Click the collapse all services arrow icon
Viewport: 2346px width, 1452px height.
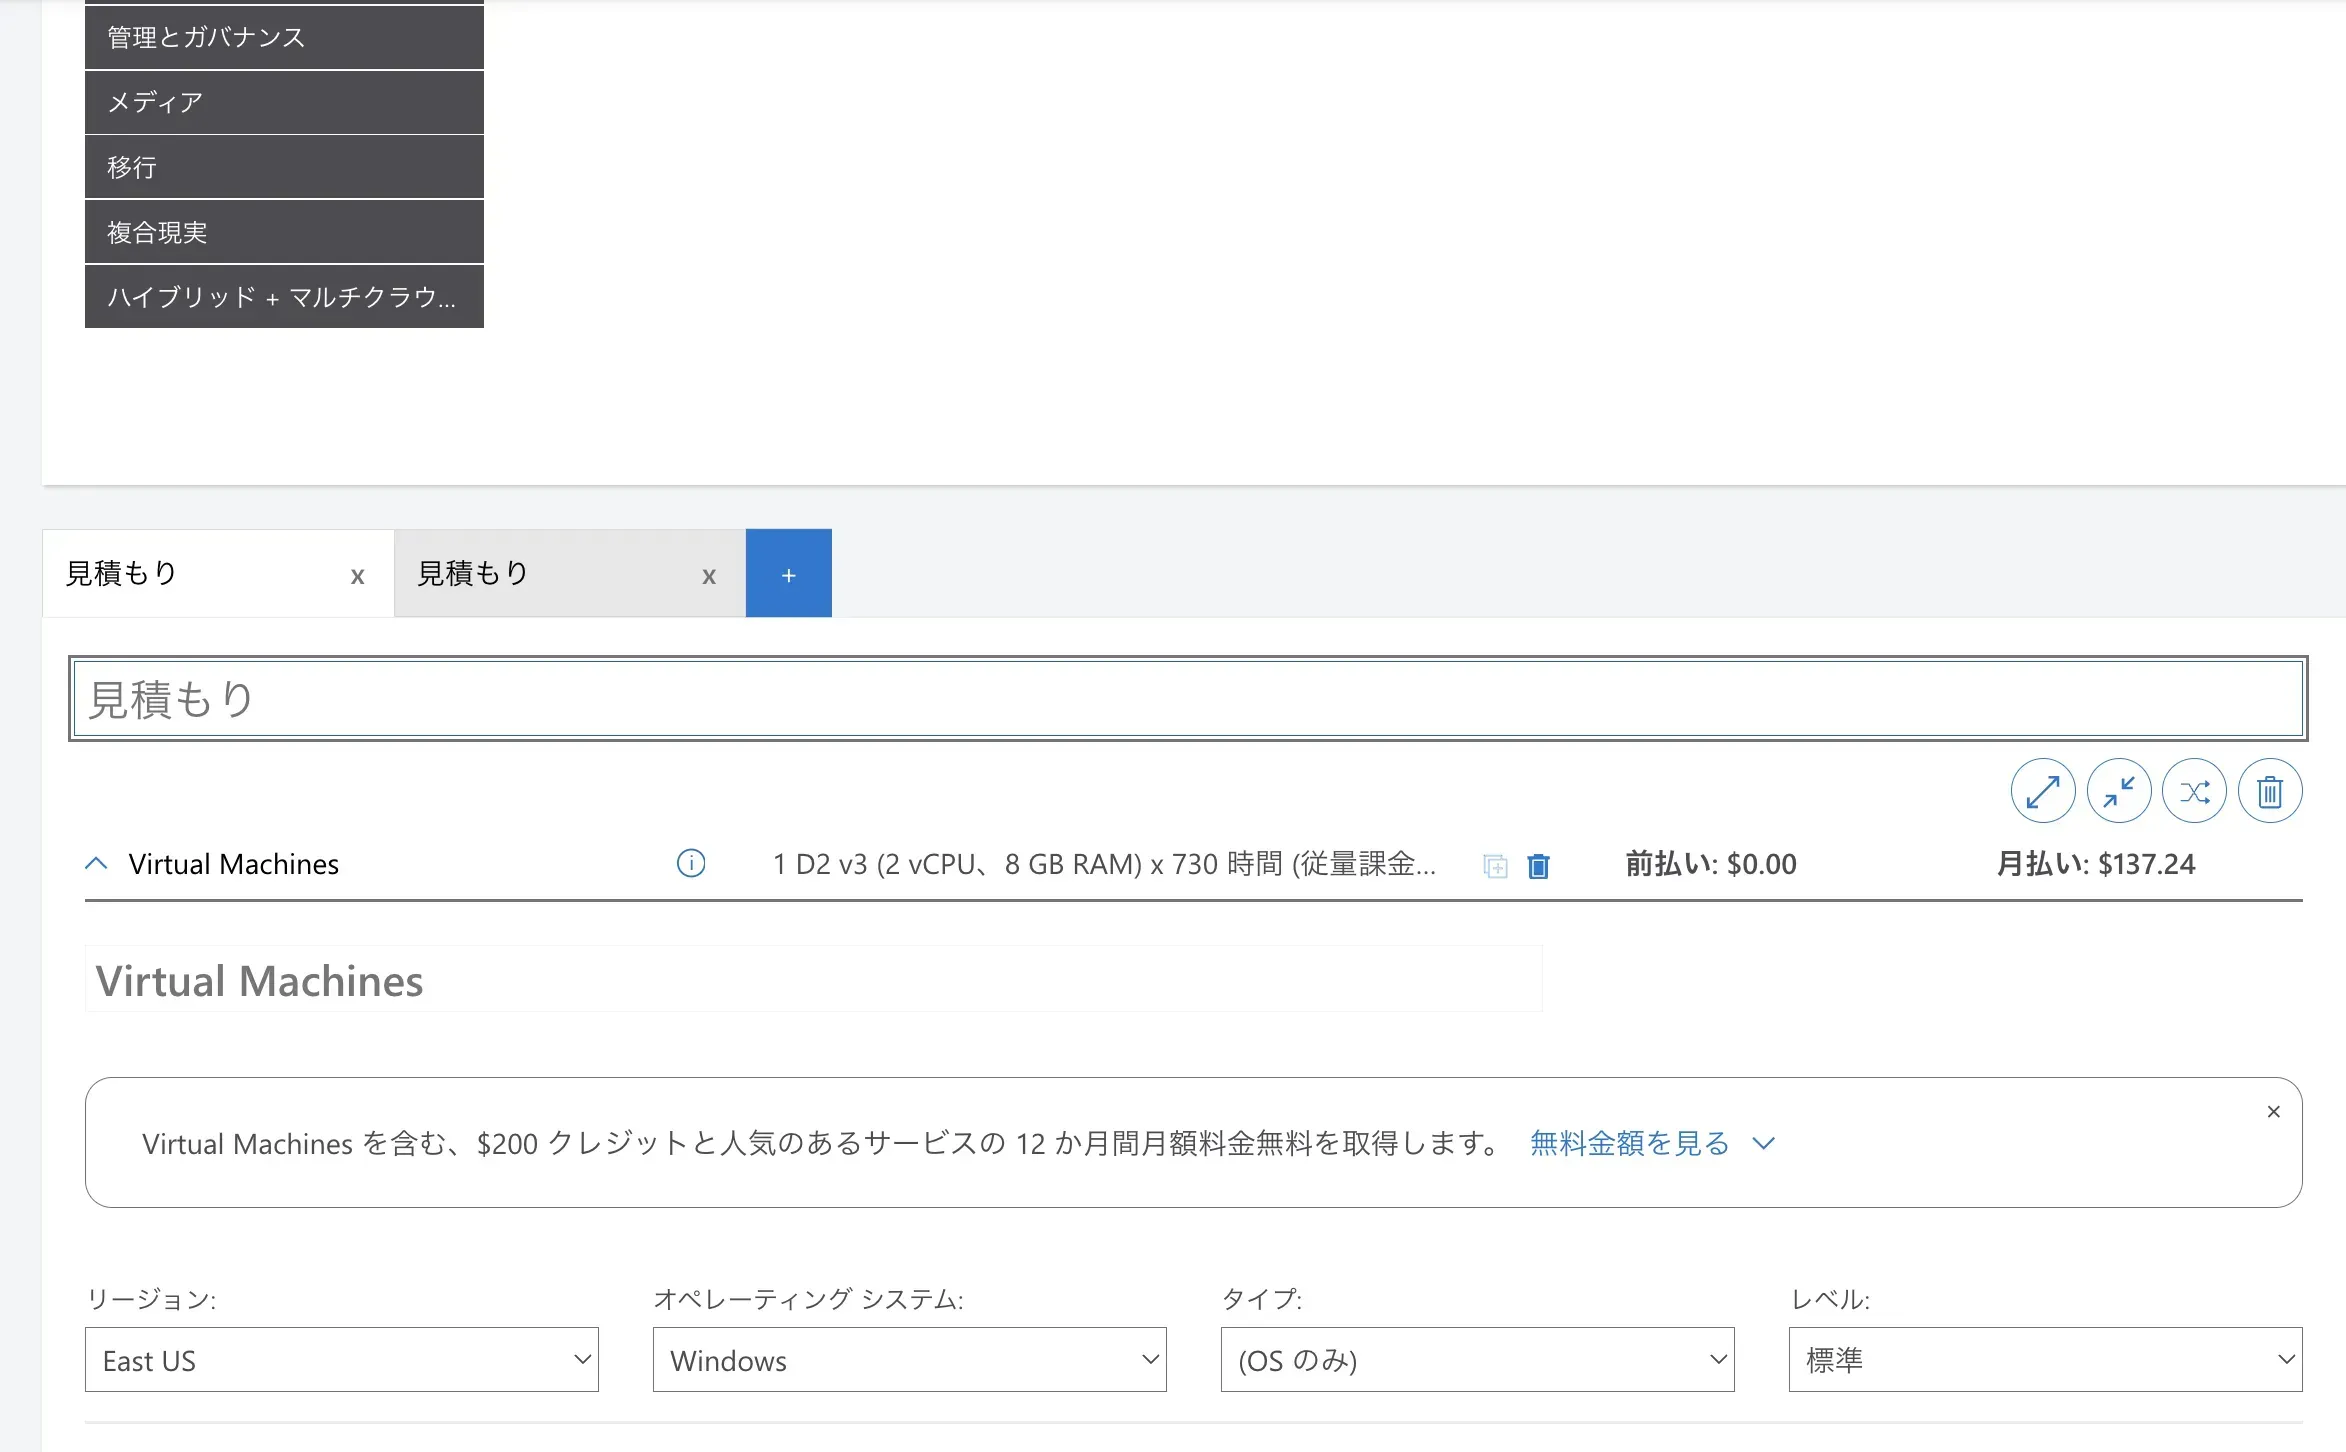click(2118, 792)
